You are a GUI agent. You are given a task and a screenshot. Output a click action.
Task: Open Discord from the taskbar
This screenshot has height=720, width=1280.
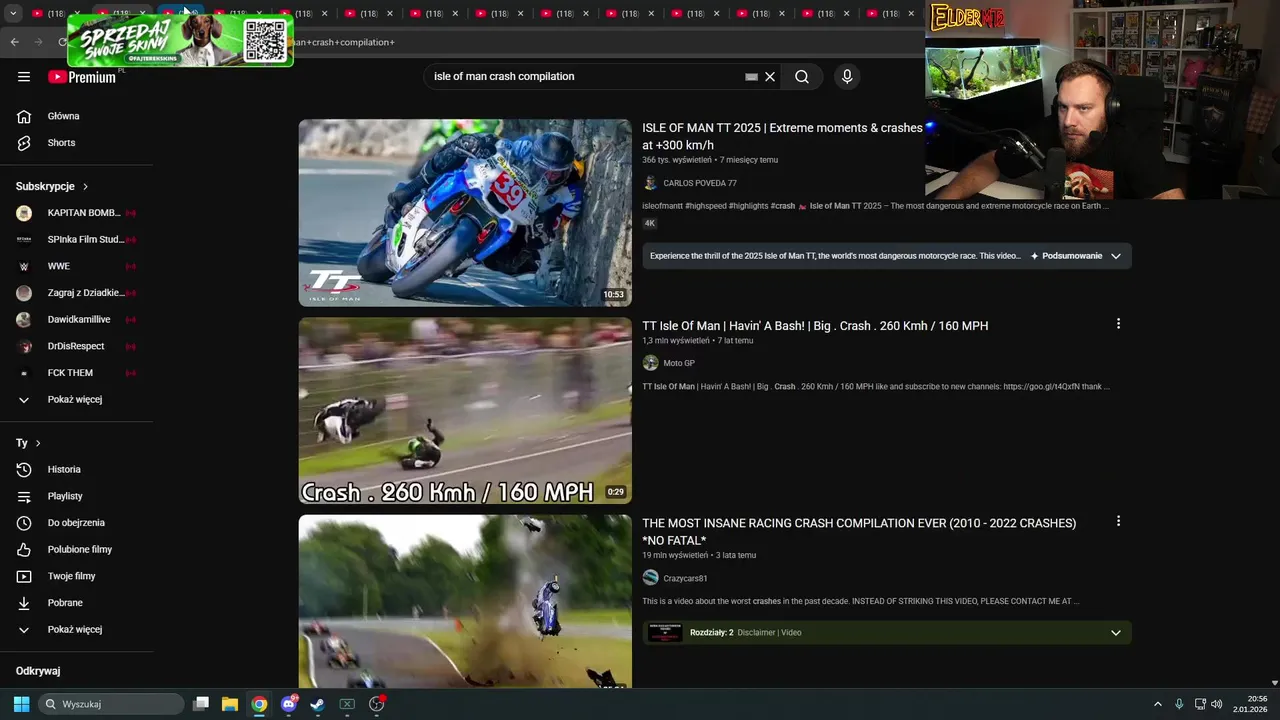click(289, 704)
